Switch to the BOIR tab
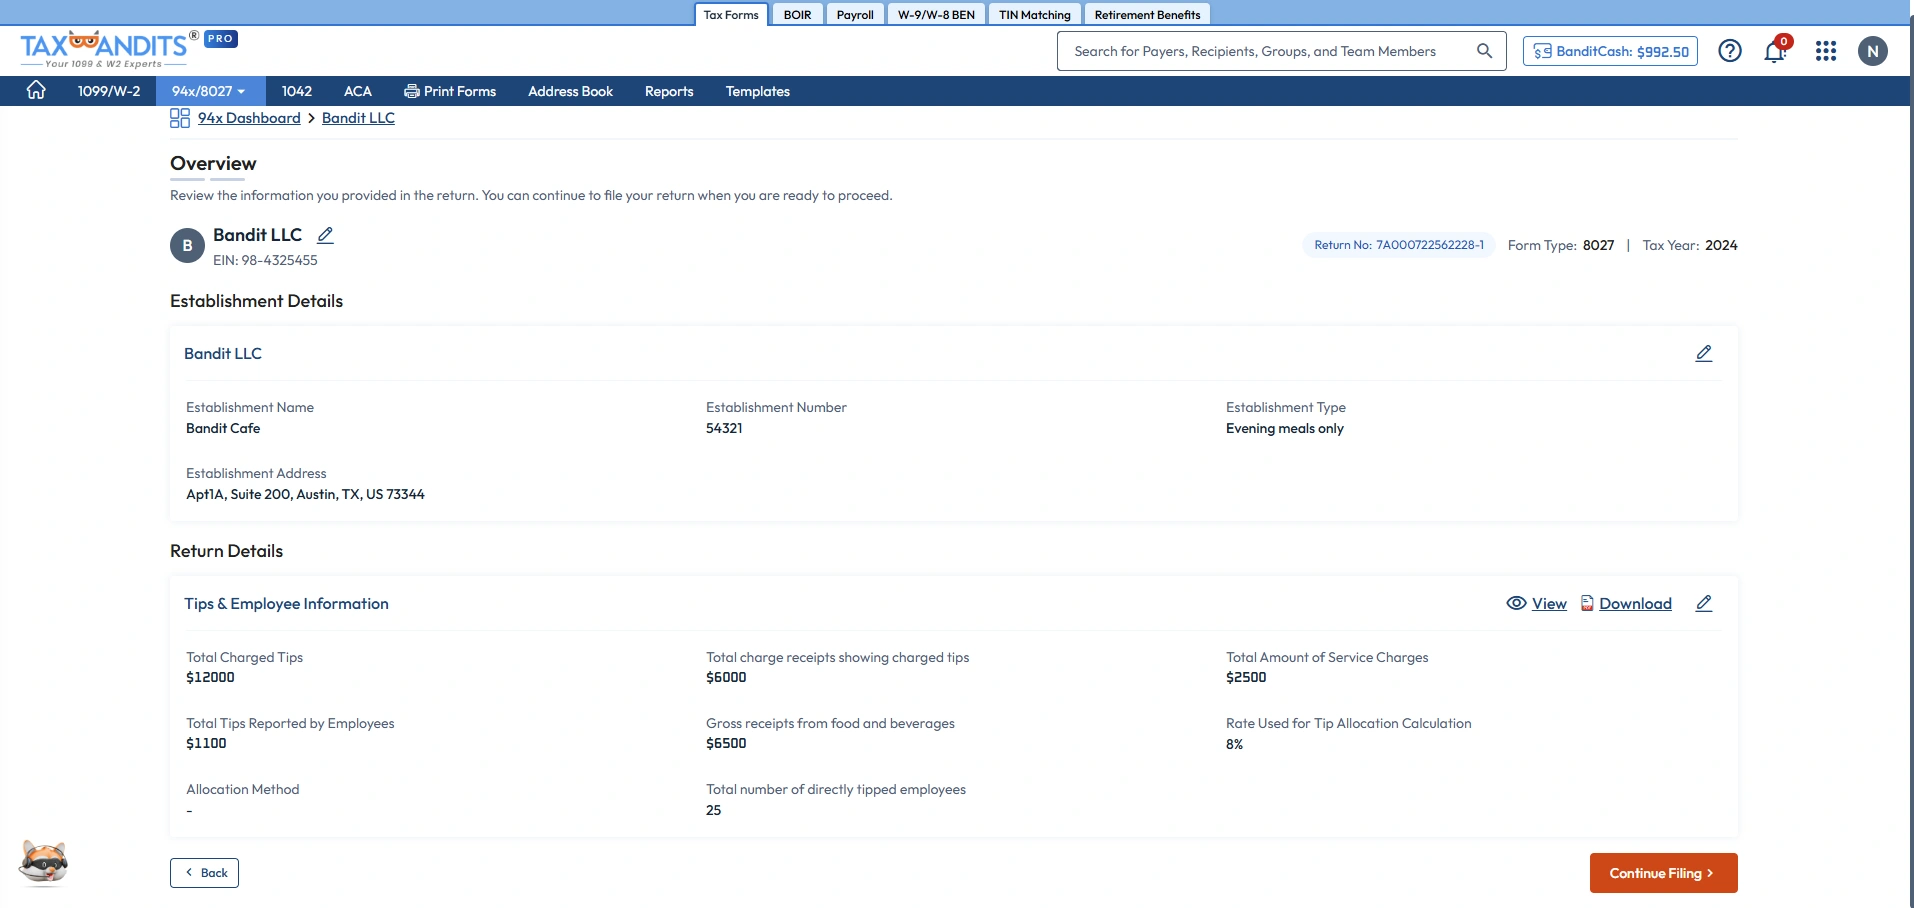This screenshot has height=908, width=1914. coord(797,14)
